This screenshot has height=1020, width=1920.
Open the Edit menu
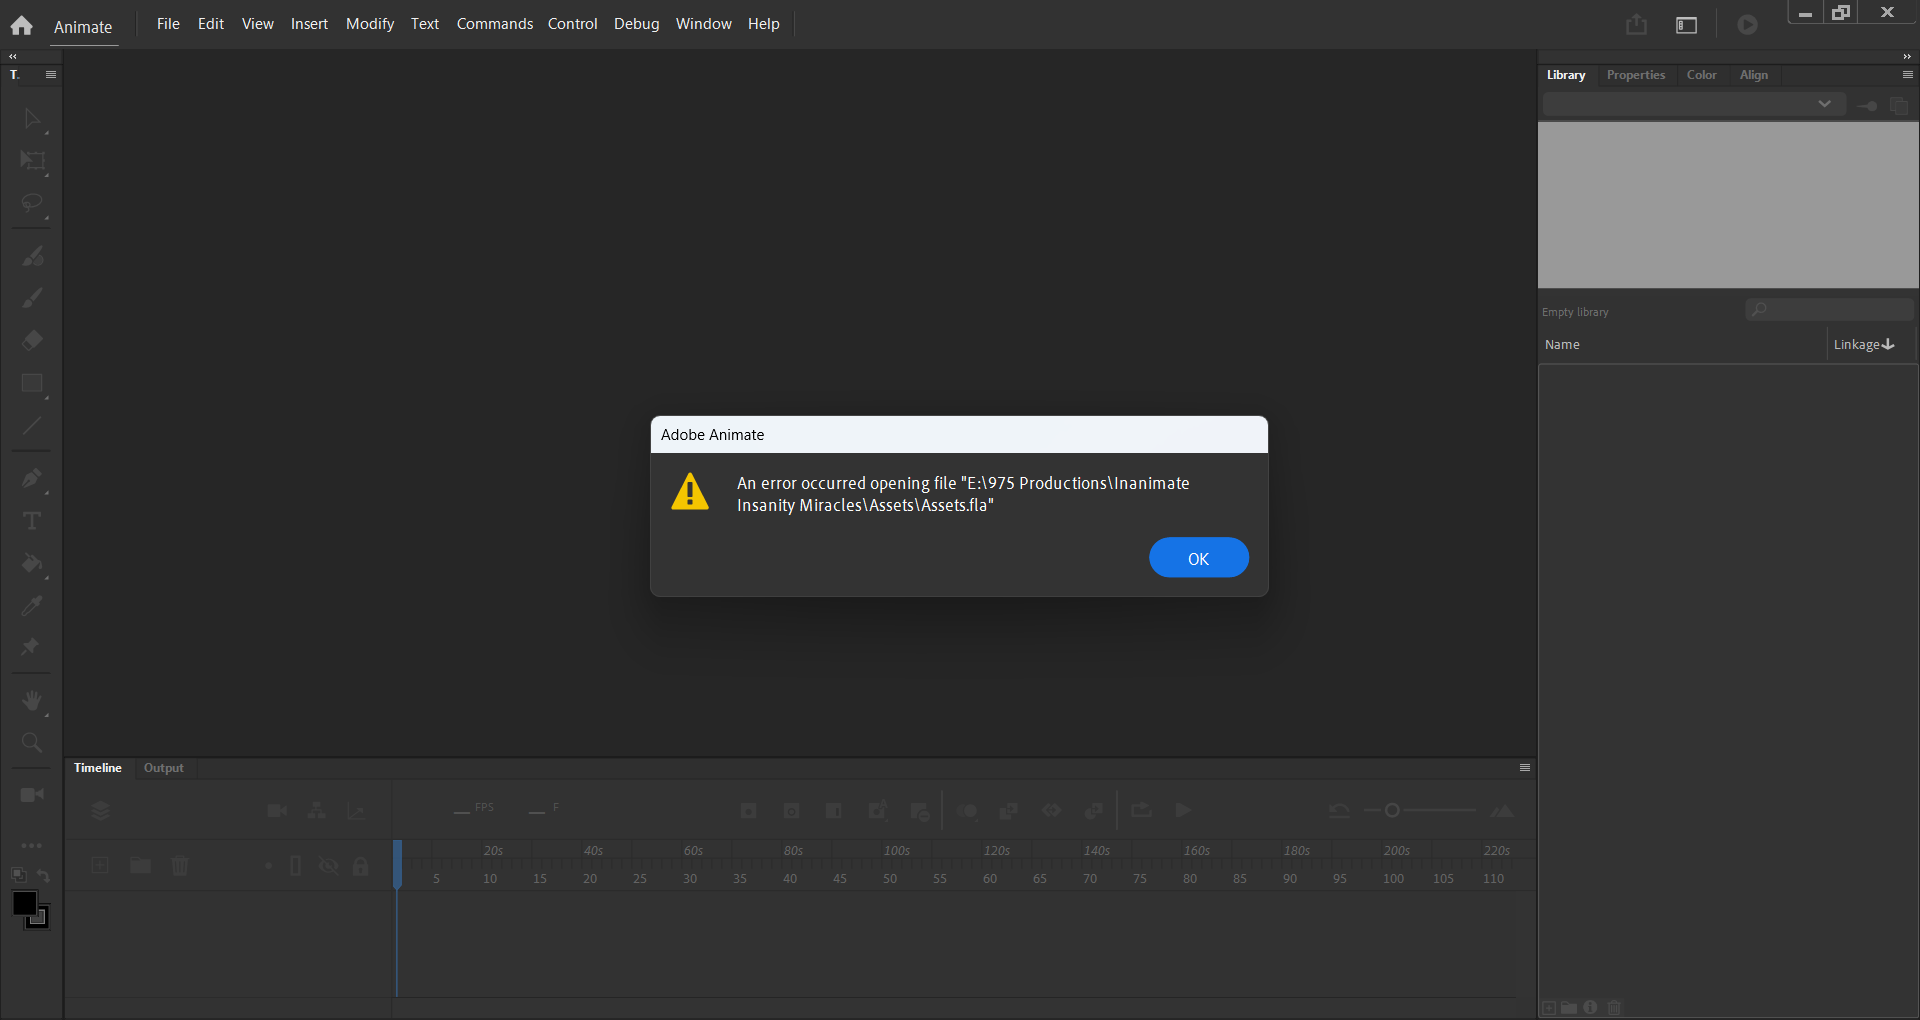pos(211,24)
